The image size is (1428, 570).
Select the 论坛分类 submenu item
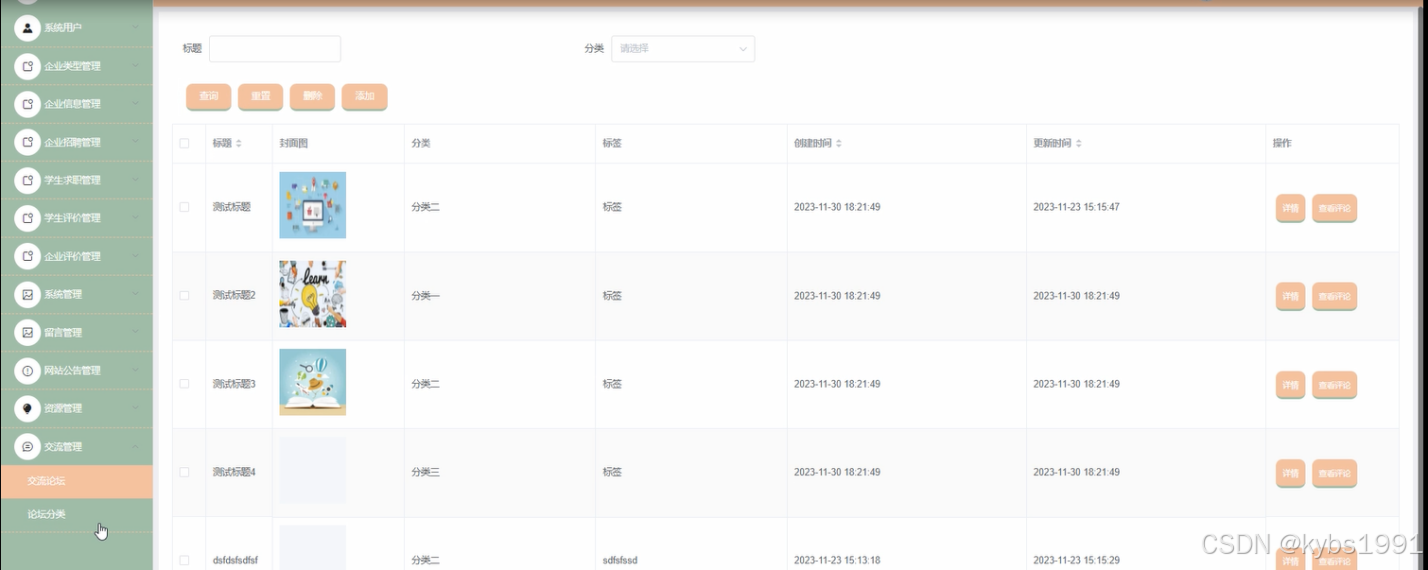point(76,514)
